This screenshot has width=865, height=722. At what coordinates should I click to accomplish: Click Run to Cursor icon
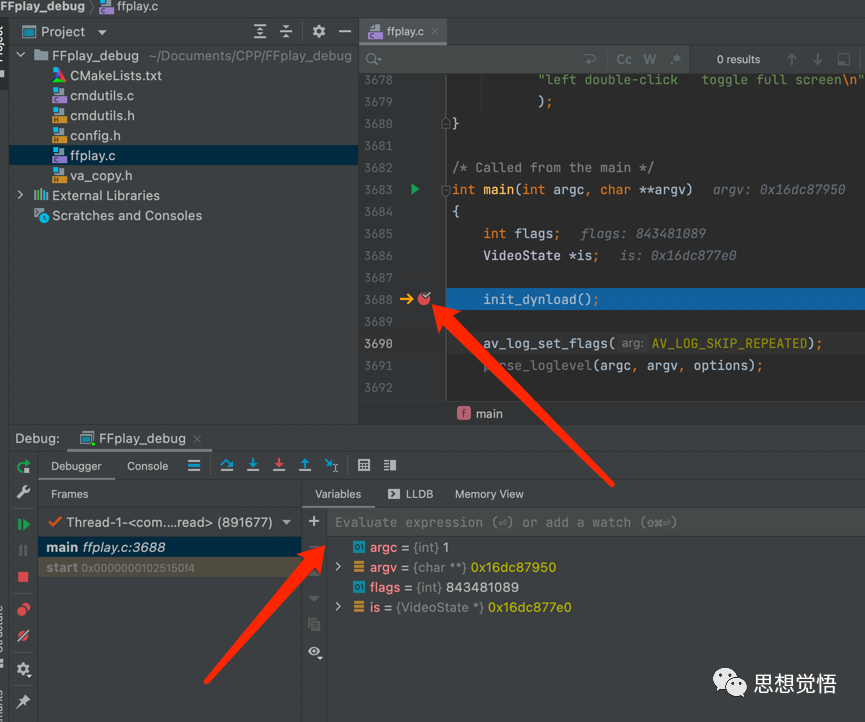point(331,465)
